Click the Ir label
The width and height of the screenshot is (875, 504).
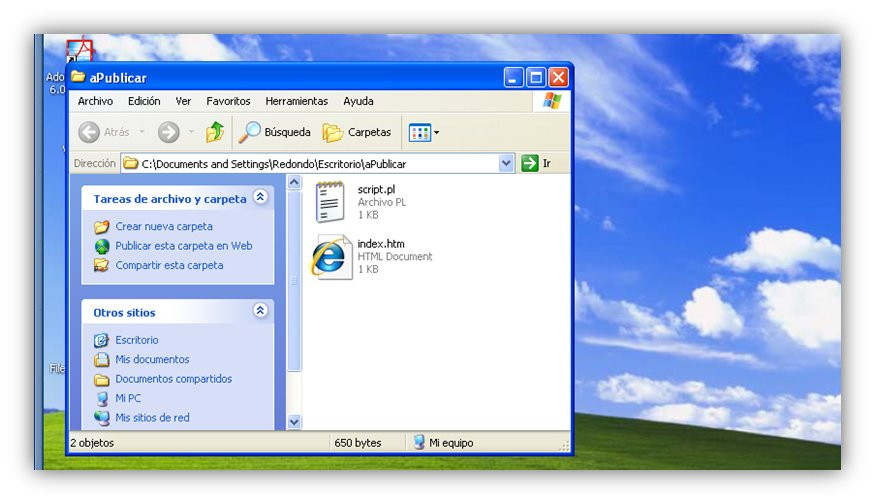[x=547, y=164]
